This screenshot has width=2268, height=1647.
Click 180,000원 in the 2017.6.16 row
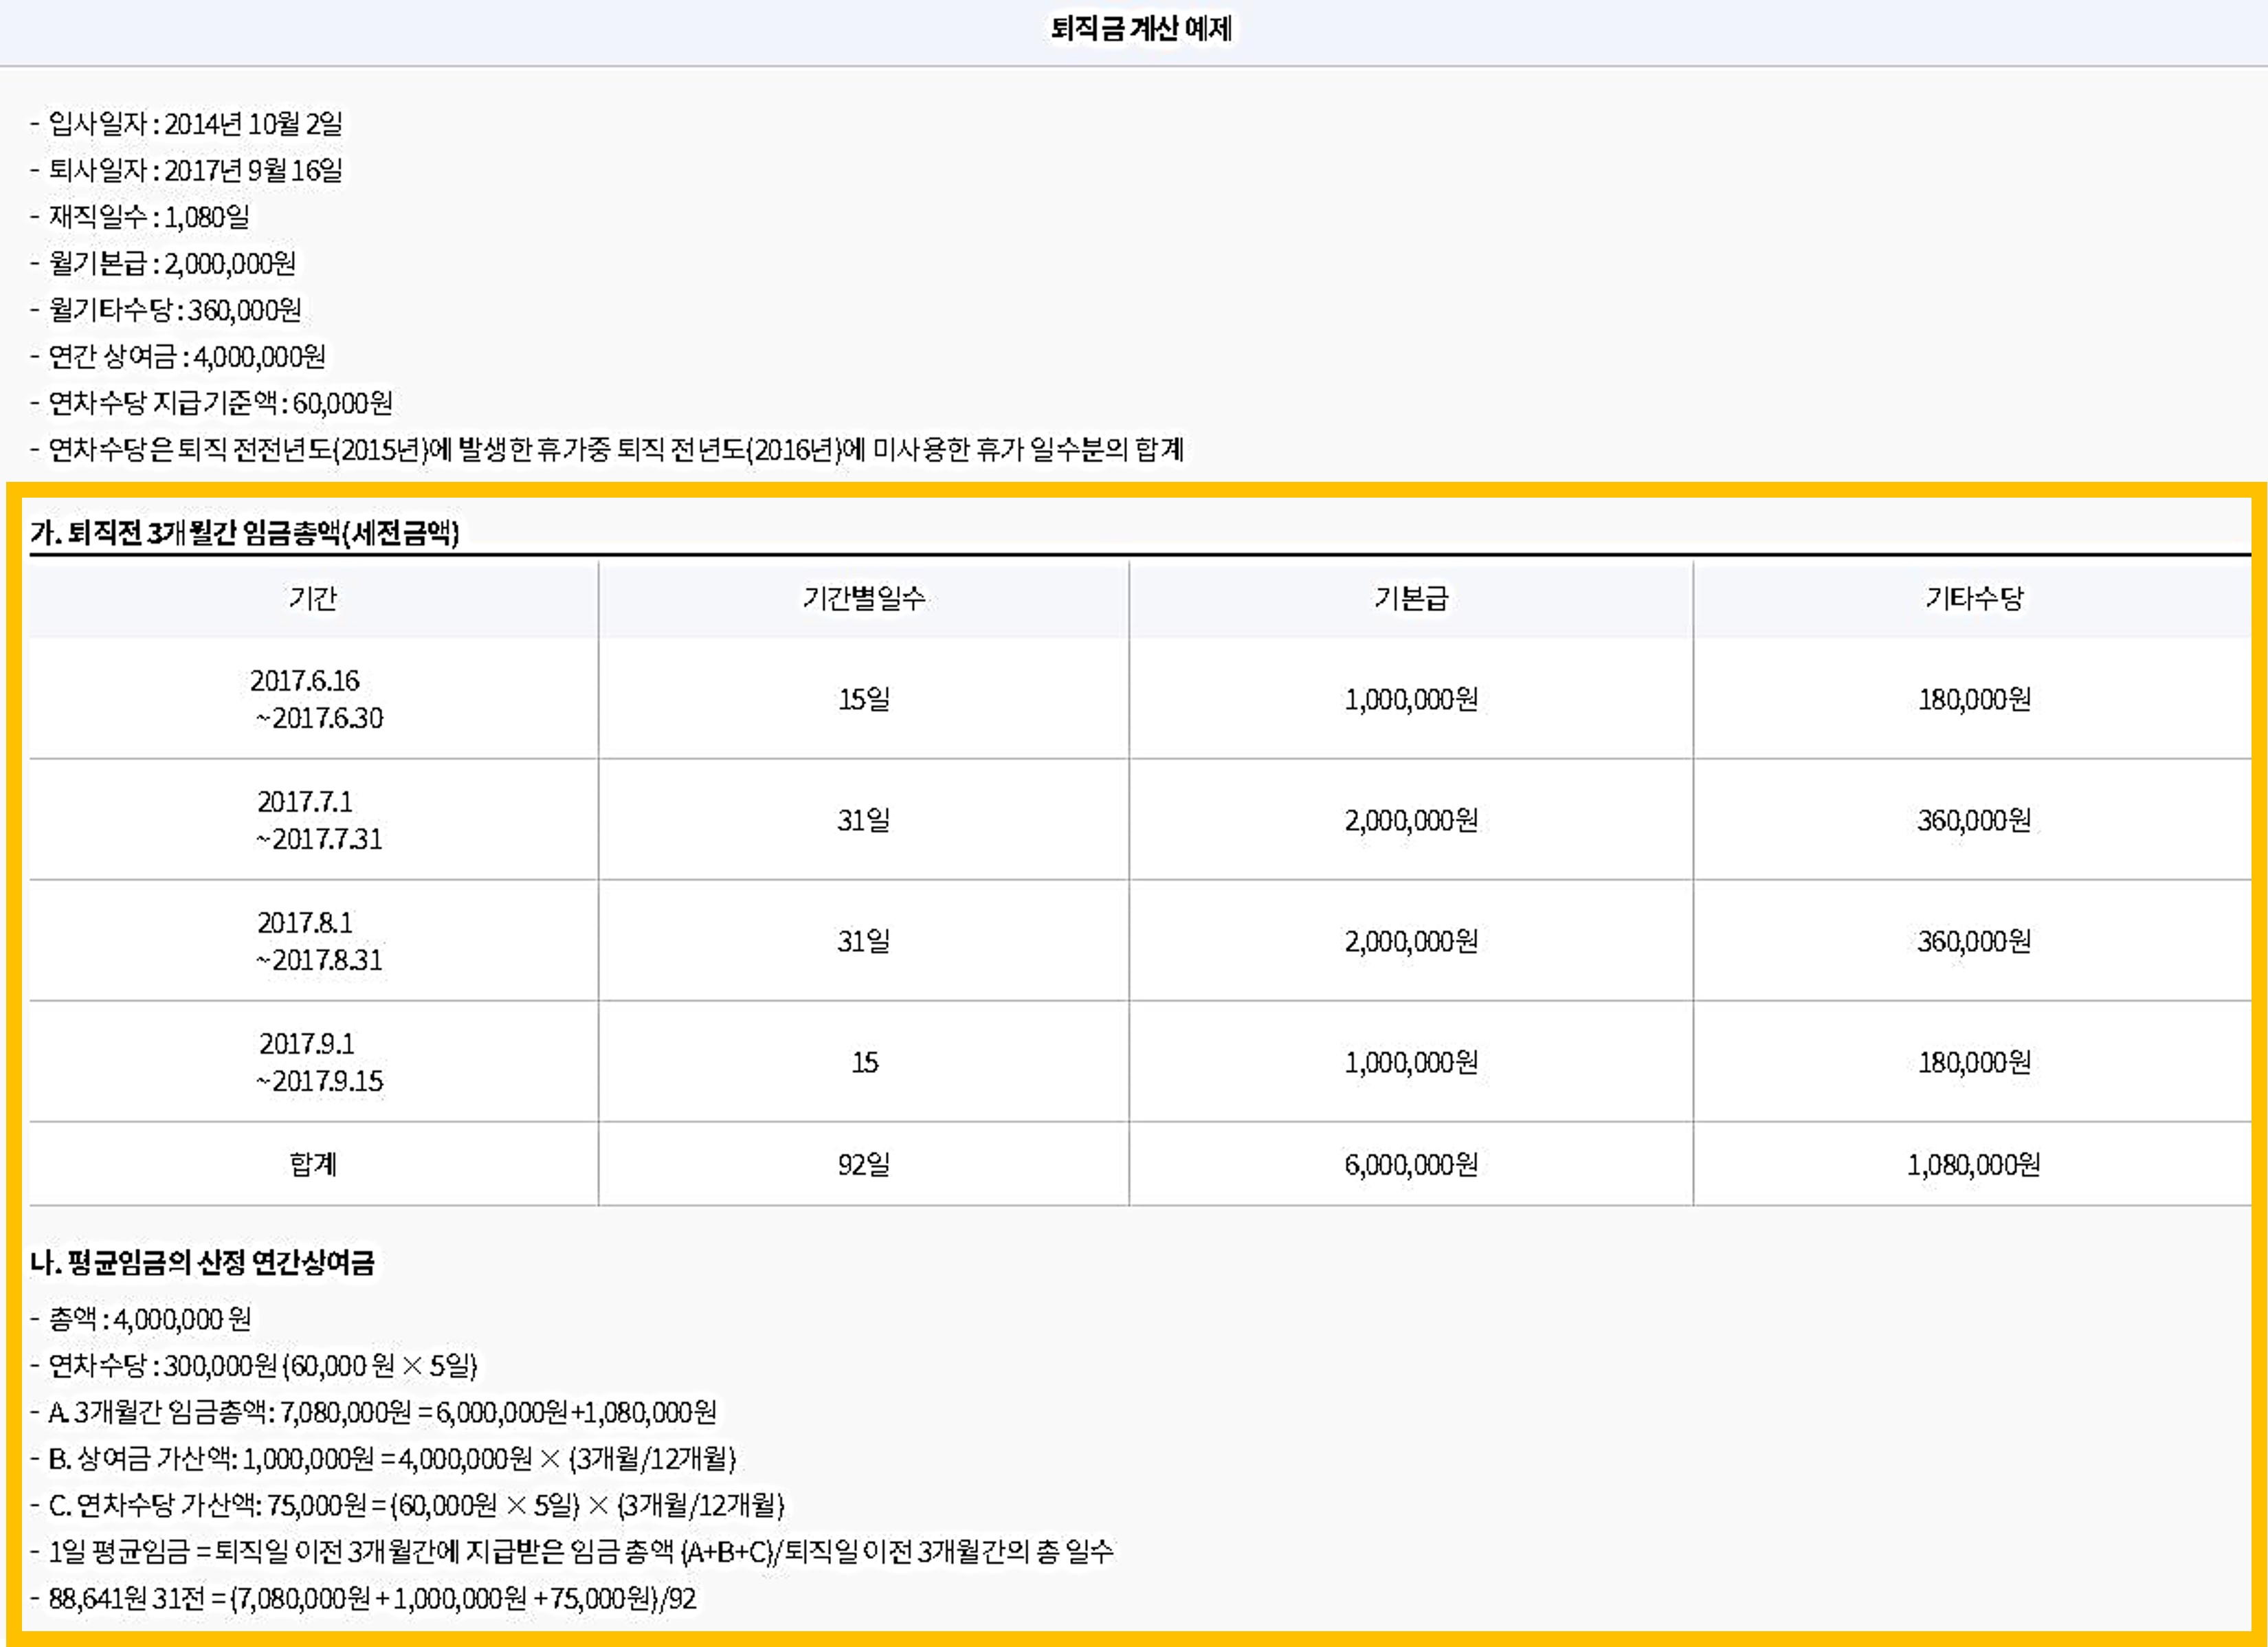1974,699
